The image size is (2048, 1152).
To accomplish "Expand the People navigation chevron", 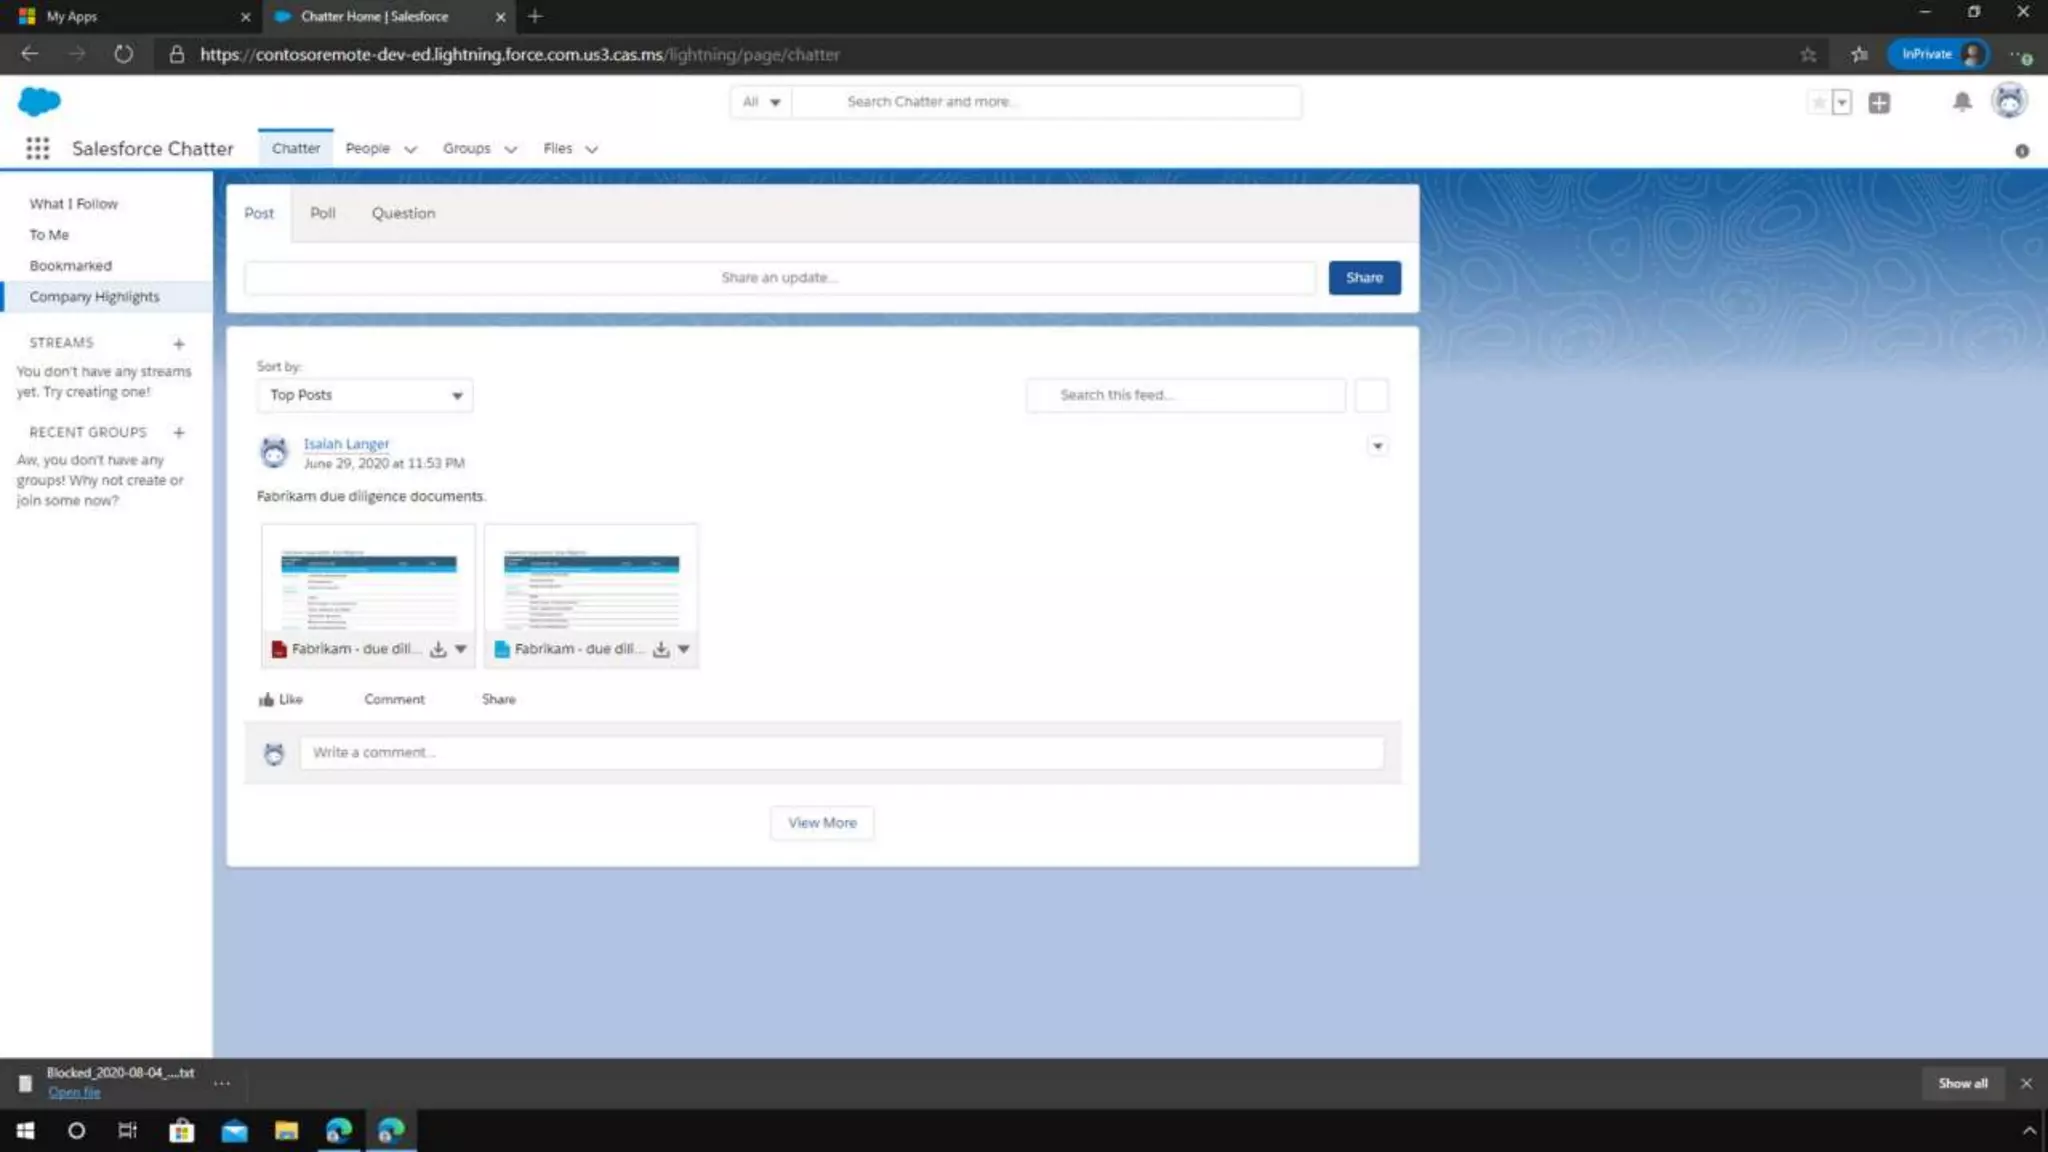I will (x=410, y=149).
